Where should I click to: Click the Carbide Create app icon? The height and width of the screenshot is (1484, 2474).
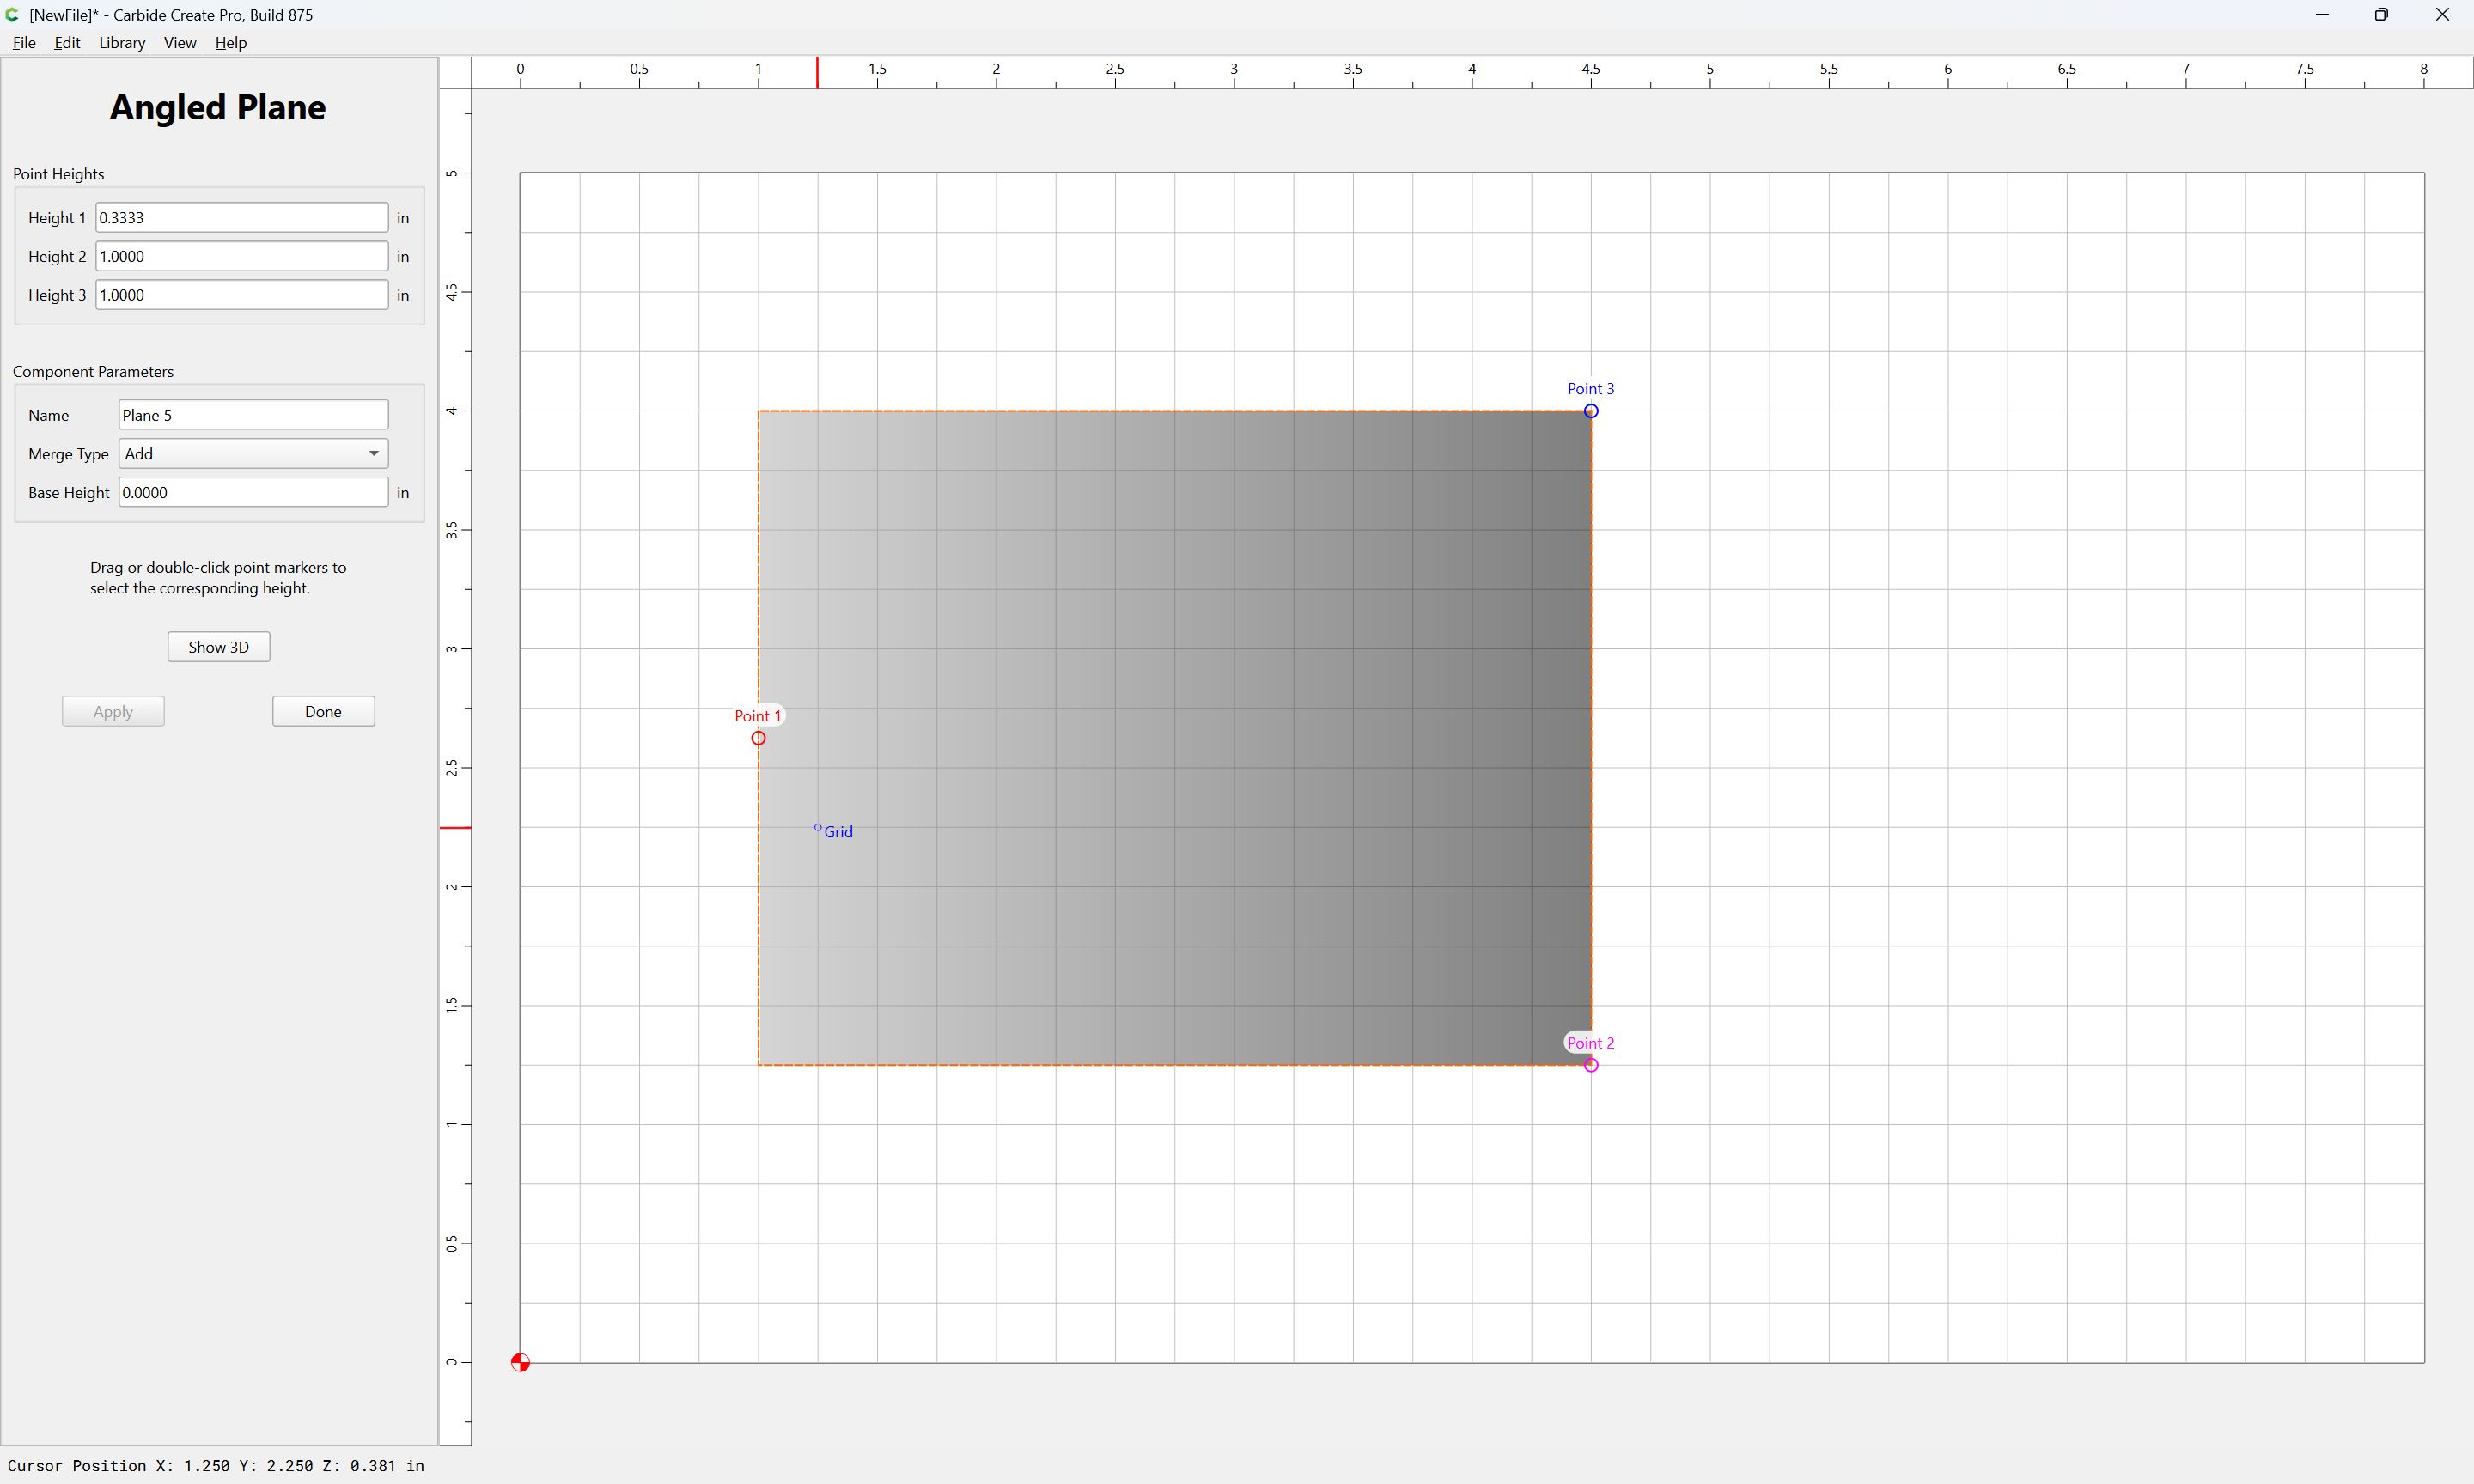click(12, 15)
